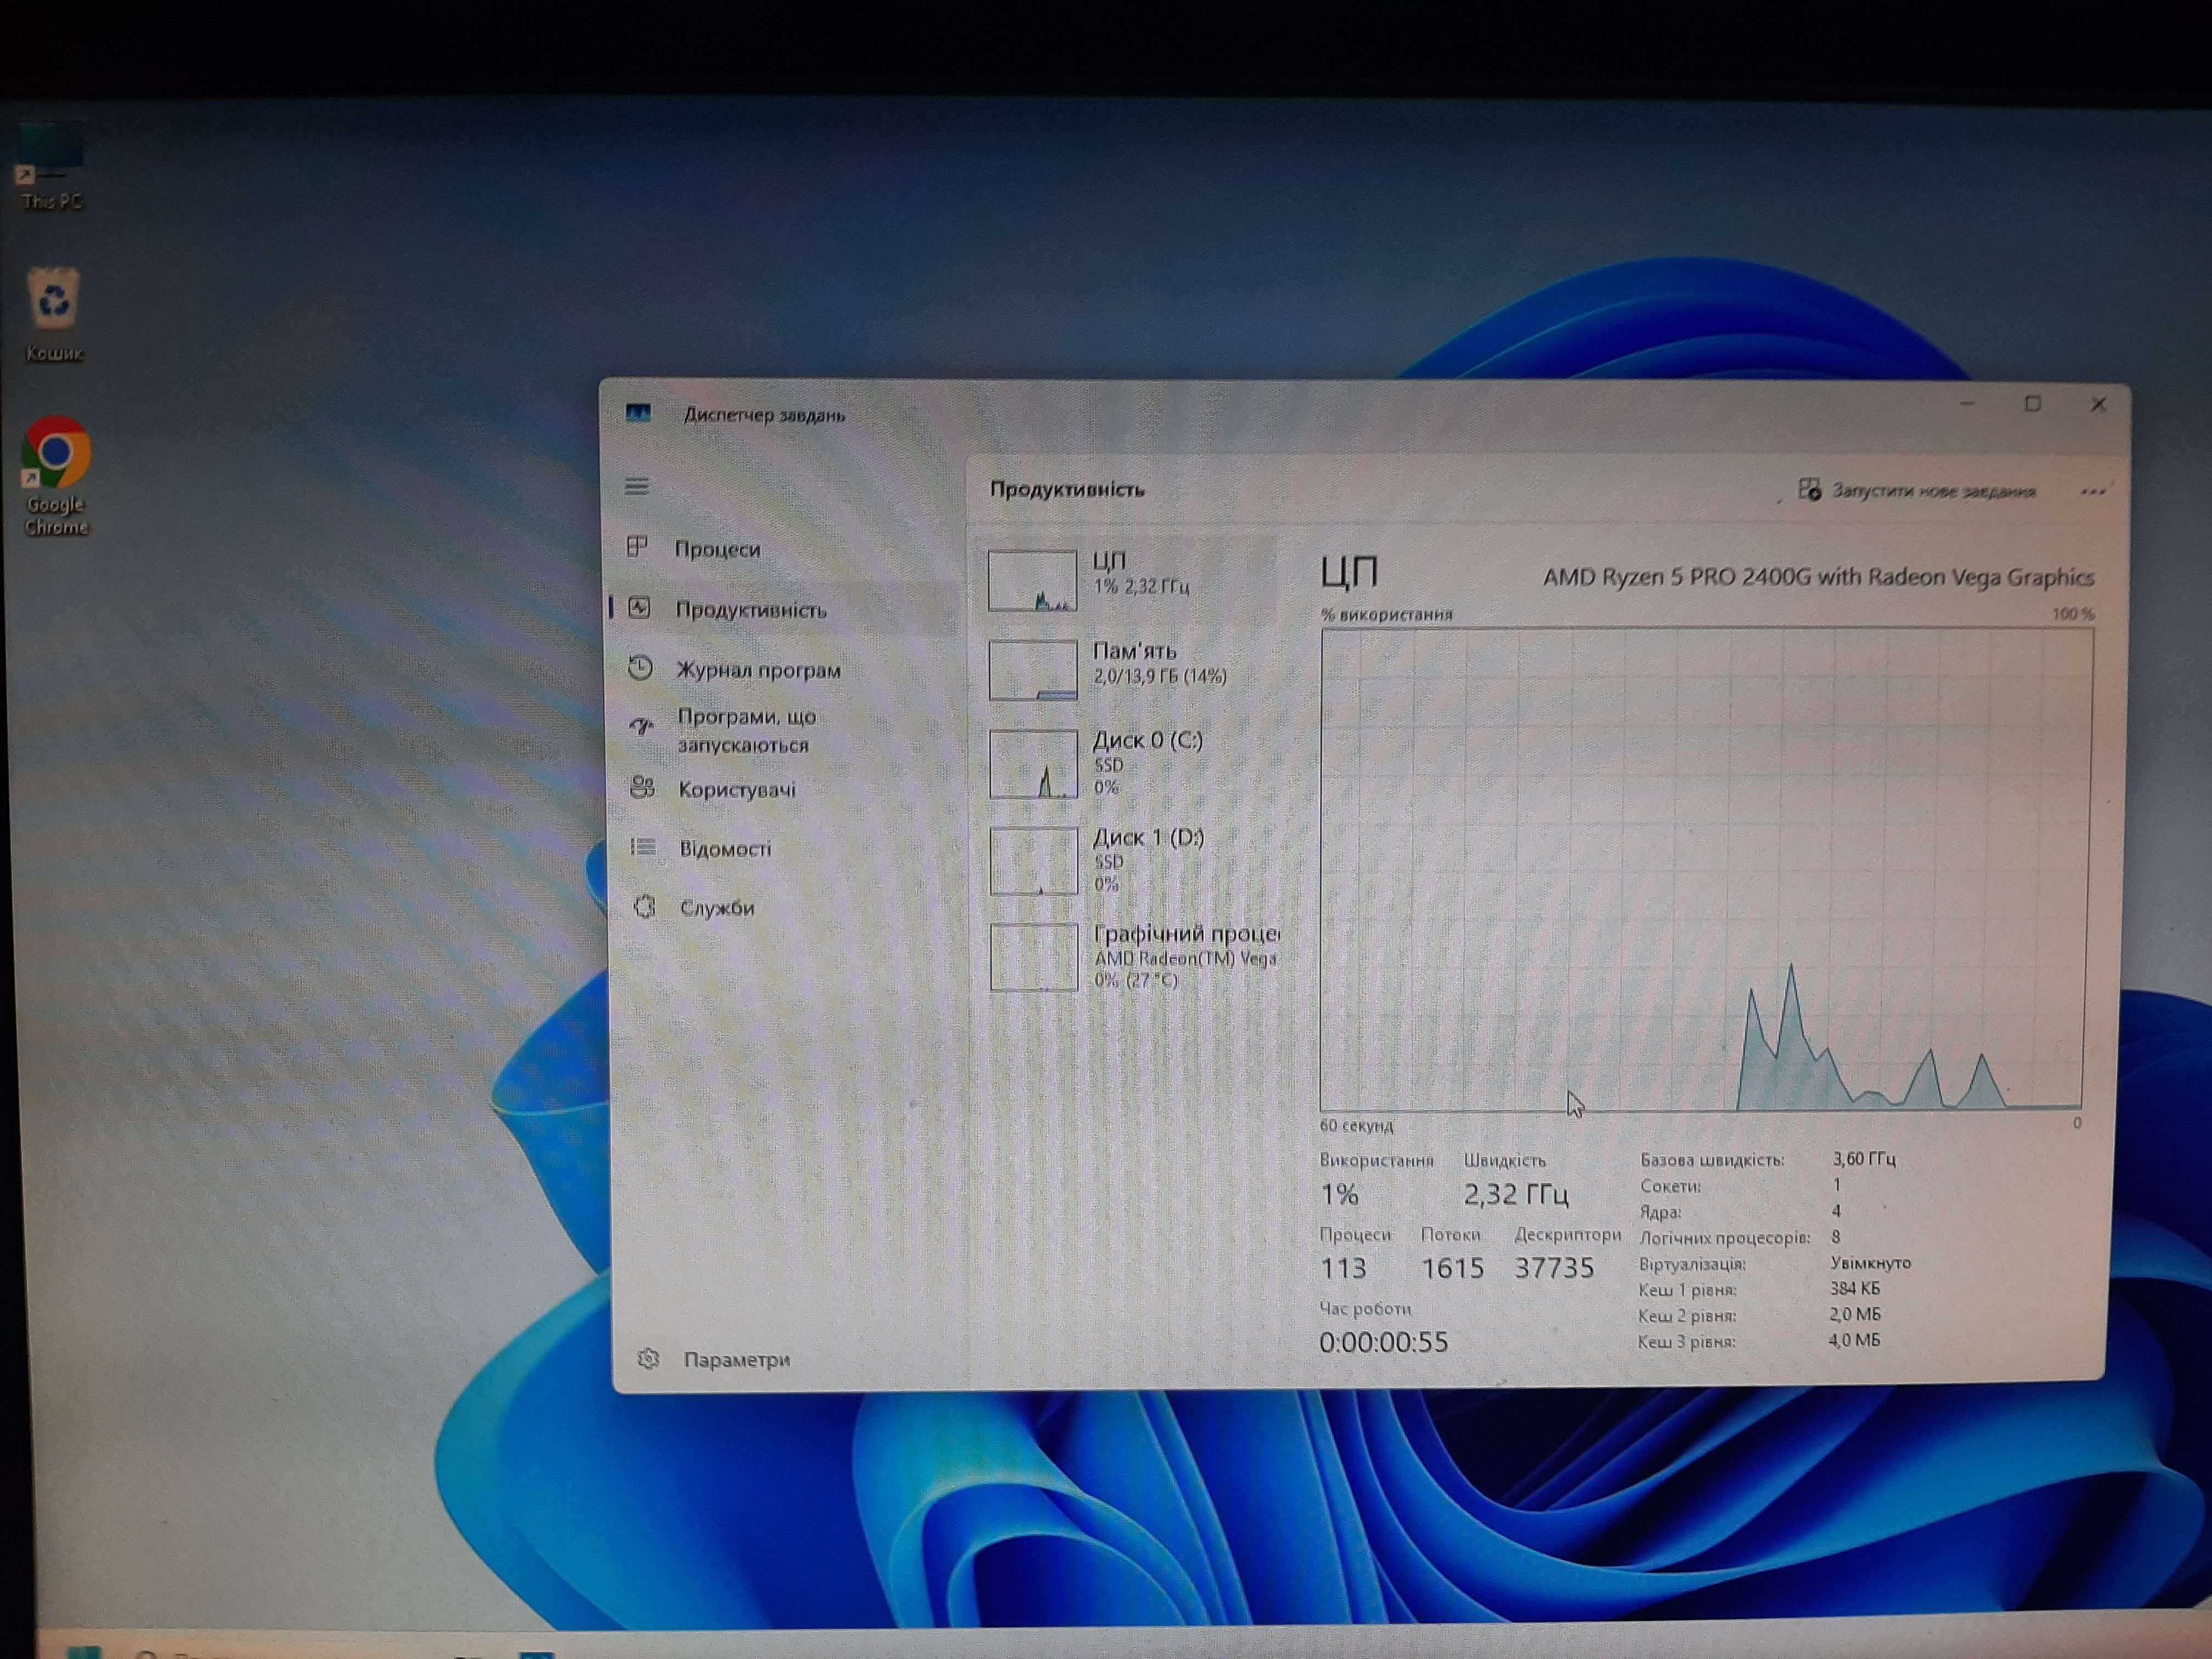Select the Графічний процесор item
The image size is (2212, 1659).
[x=1130, y=957]
